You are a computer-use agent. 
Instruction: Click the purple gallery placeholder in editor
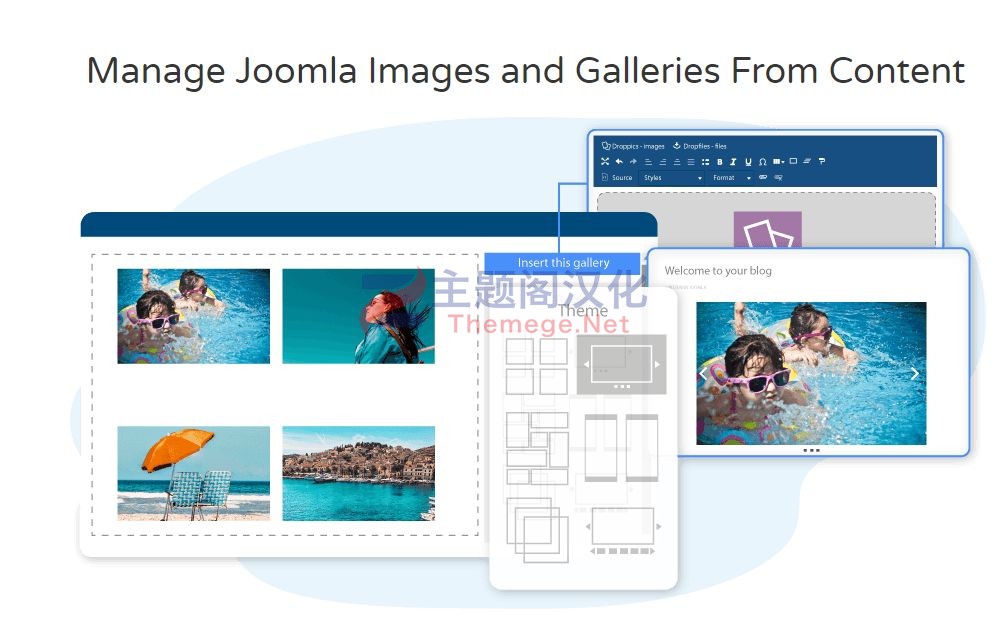point(768,230)
